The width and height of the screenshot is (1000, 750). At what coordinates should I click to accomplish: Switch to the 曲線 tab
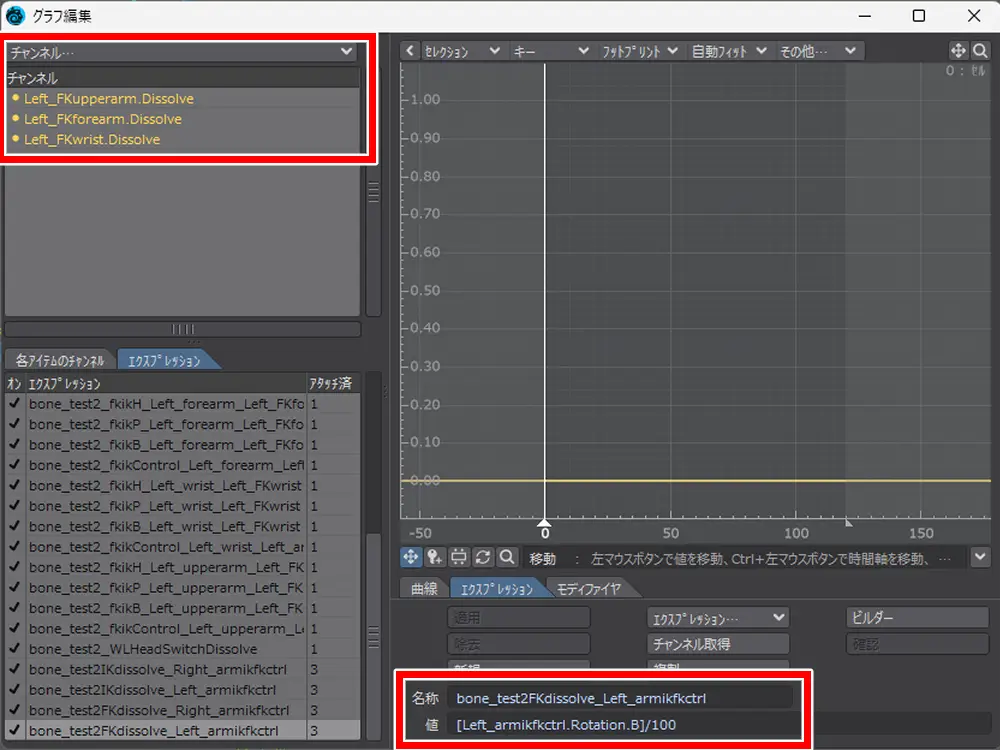click(x=424, y=588)
